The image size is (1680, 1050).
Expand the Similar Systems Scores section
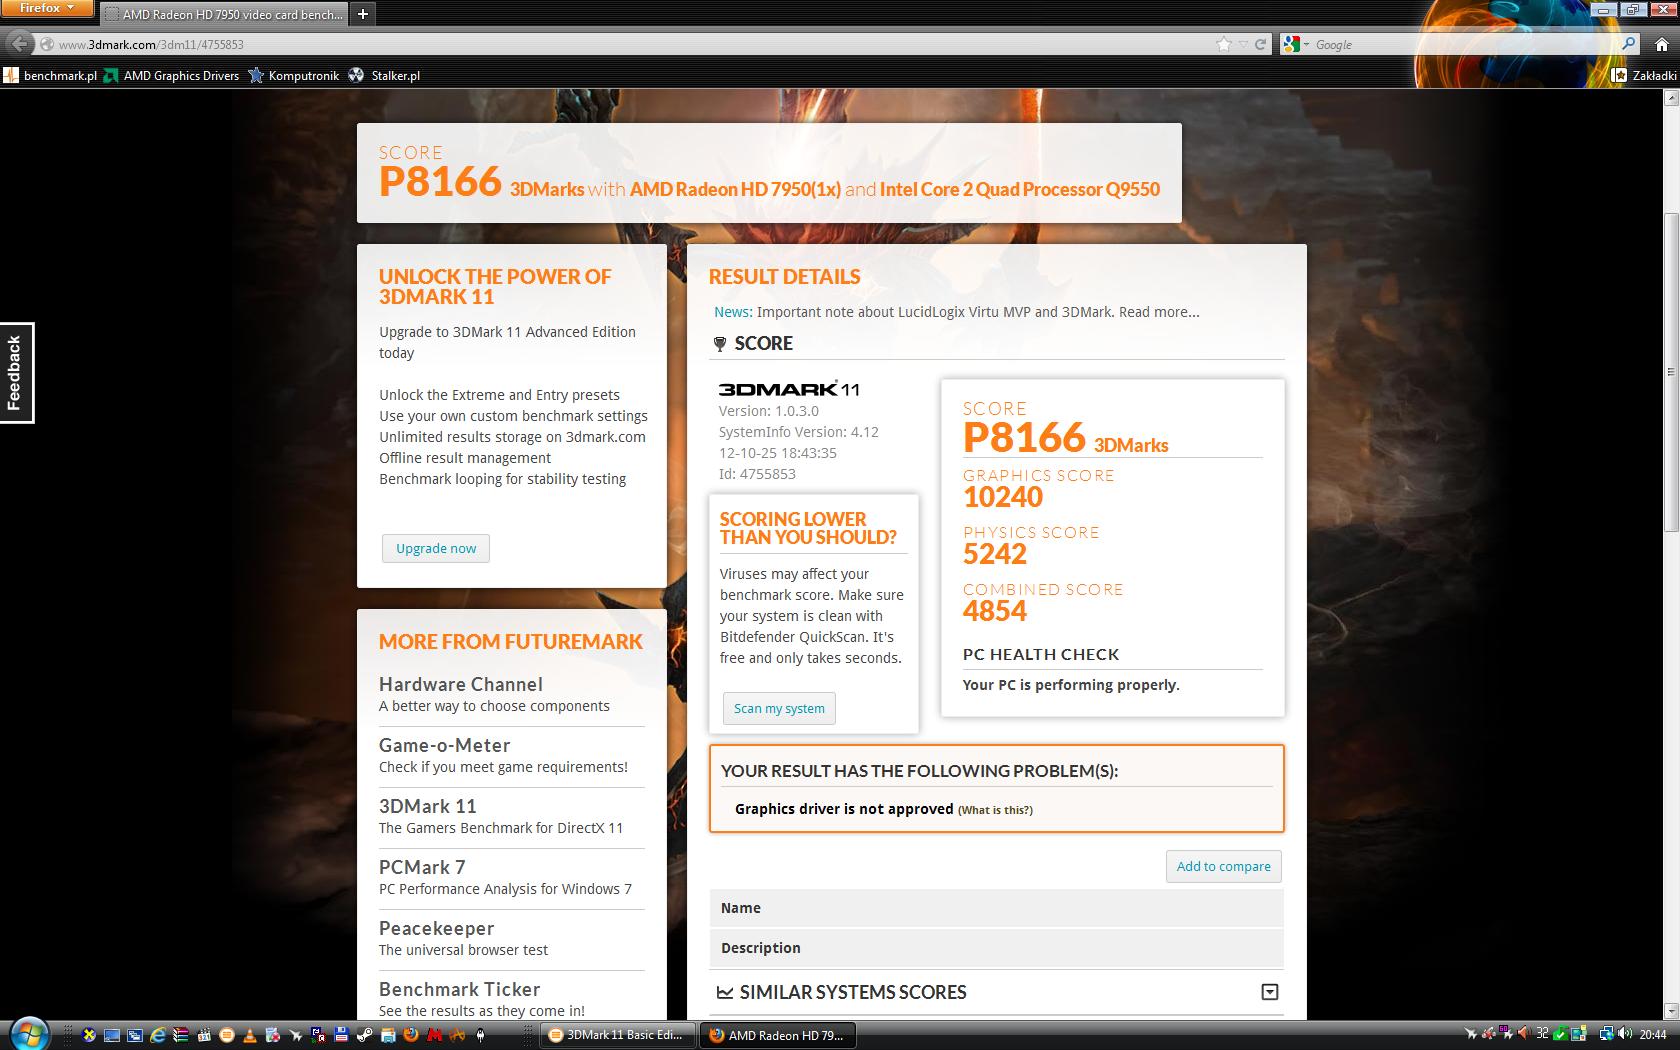1270,992
